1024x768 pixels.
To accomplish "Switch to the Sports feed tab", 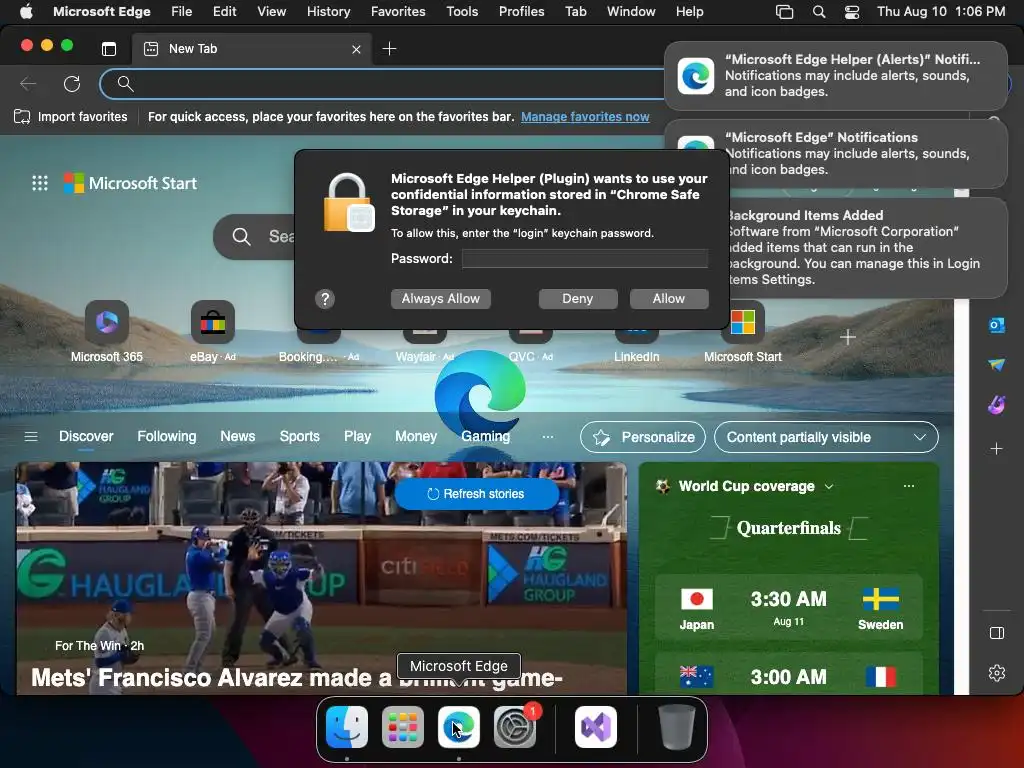I will 300,436.
